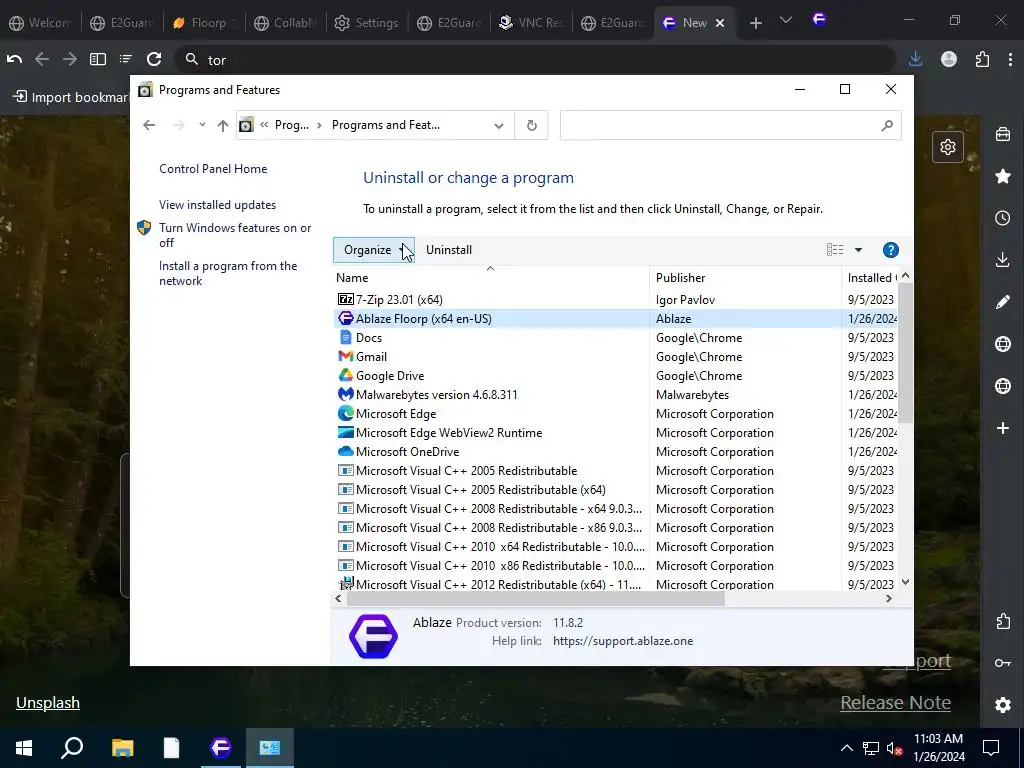This screenshot has height=768, width=1024.
Task: Open Install a program from the network
Action: click(x=228, y=274)
